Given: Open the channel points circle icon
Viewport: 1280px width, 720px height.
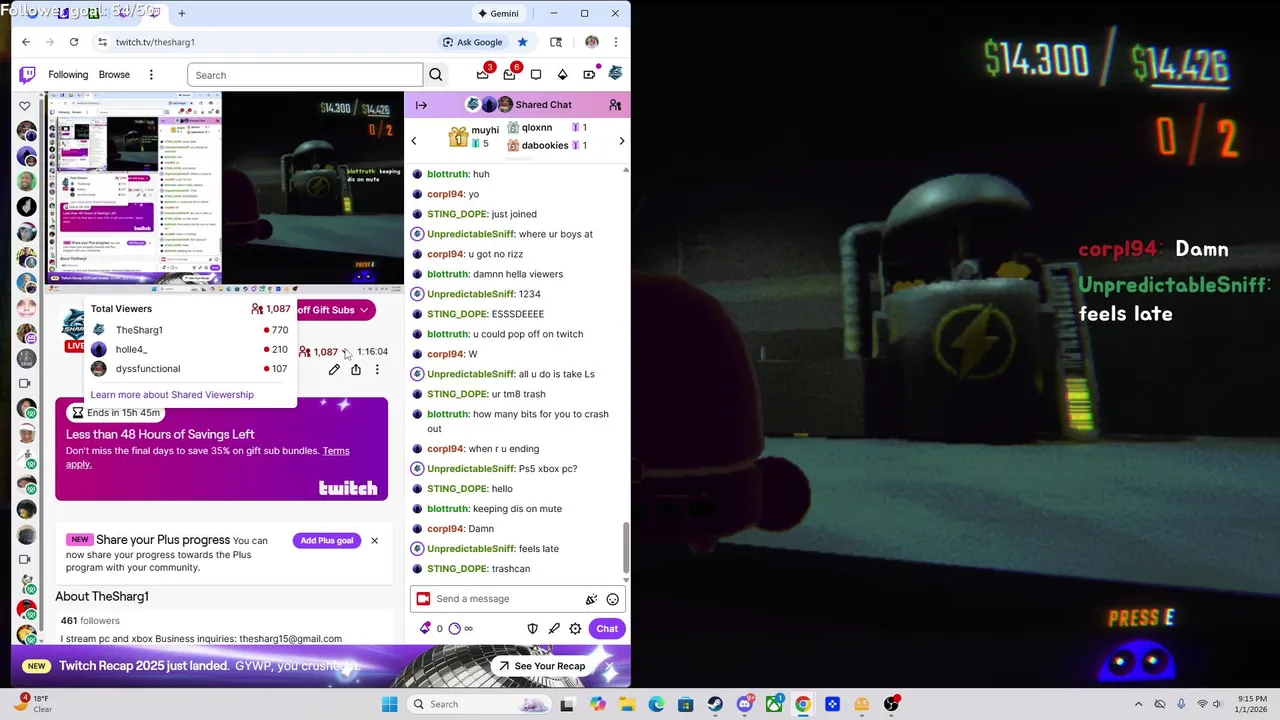Looking at the screenshot, I should coord(455,629).
